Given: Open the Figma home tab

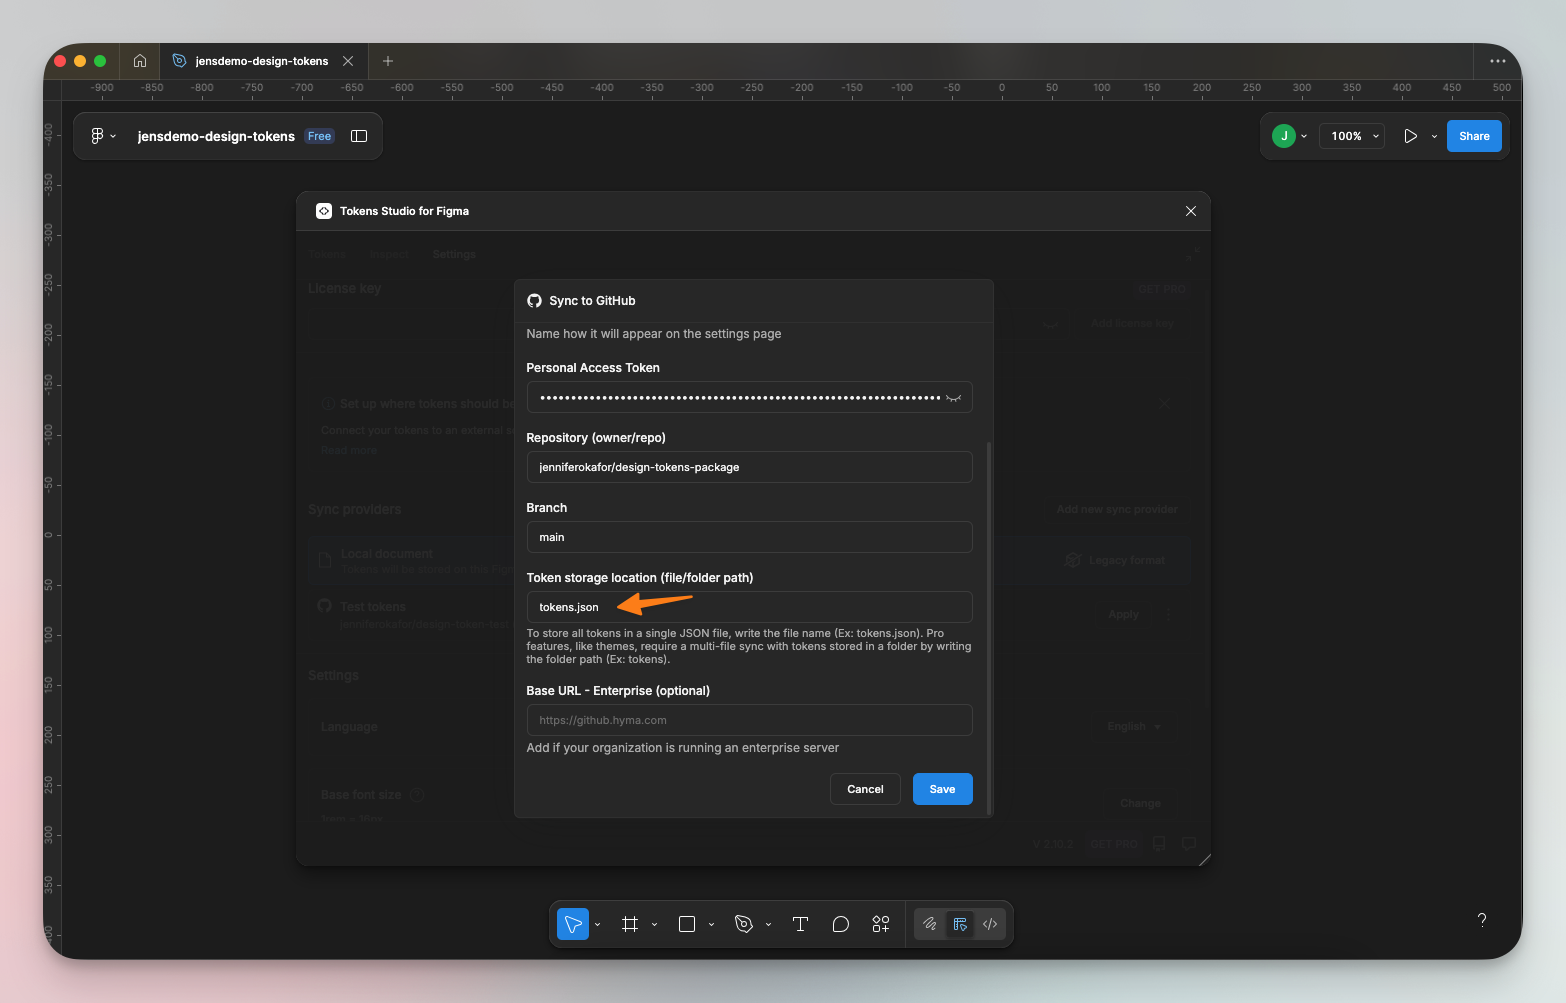Looking at the screenshot, I should point(140,61).
